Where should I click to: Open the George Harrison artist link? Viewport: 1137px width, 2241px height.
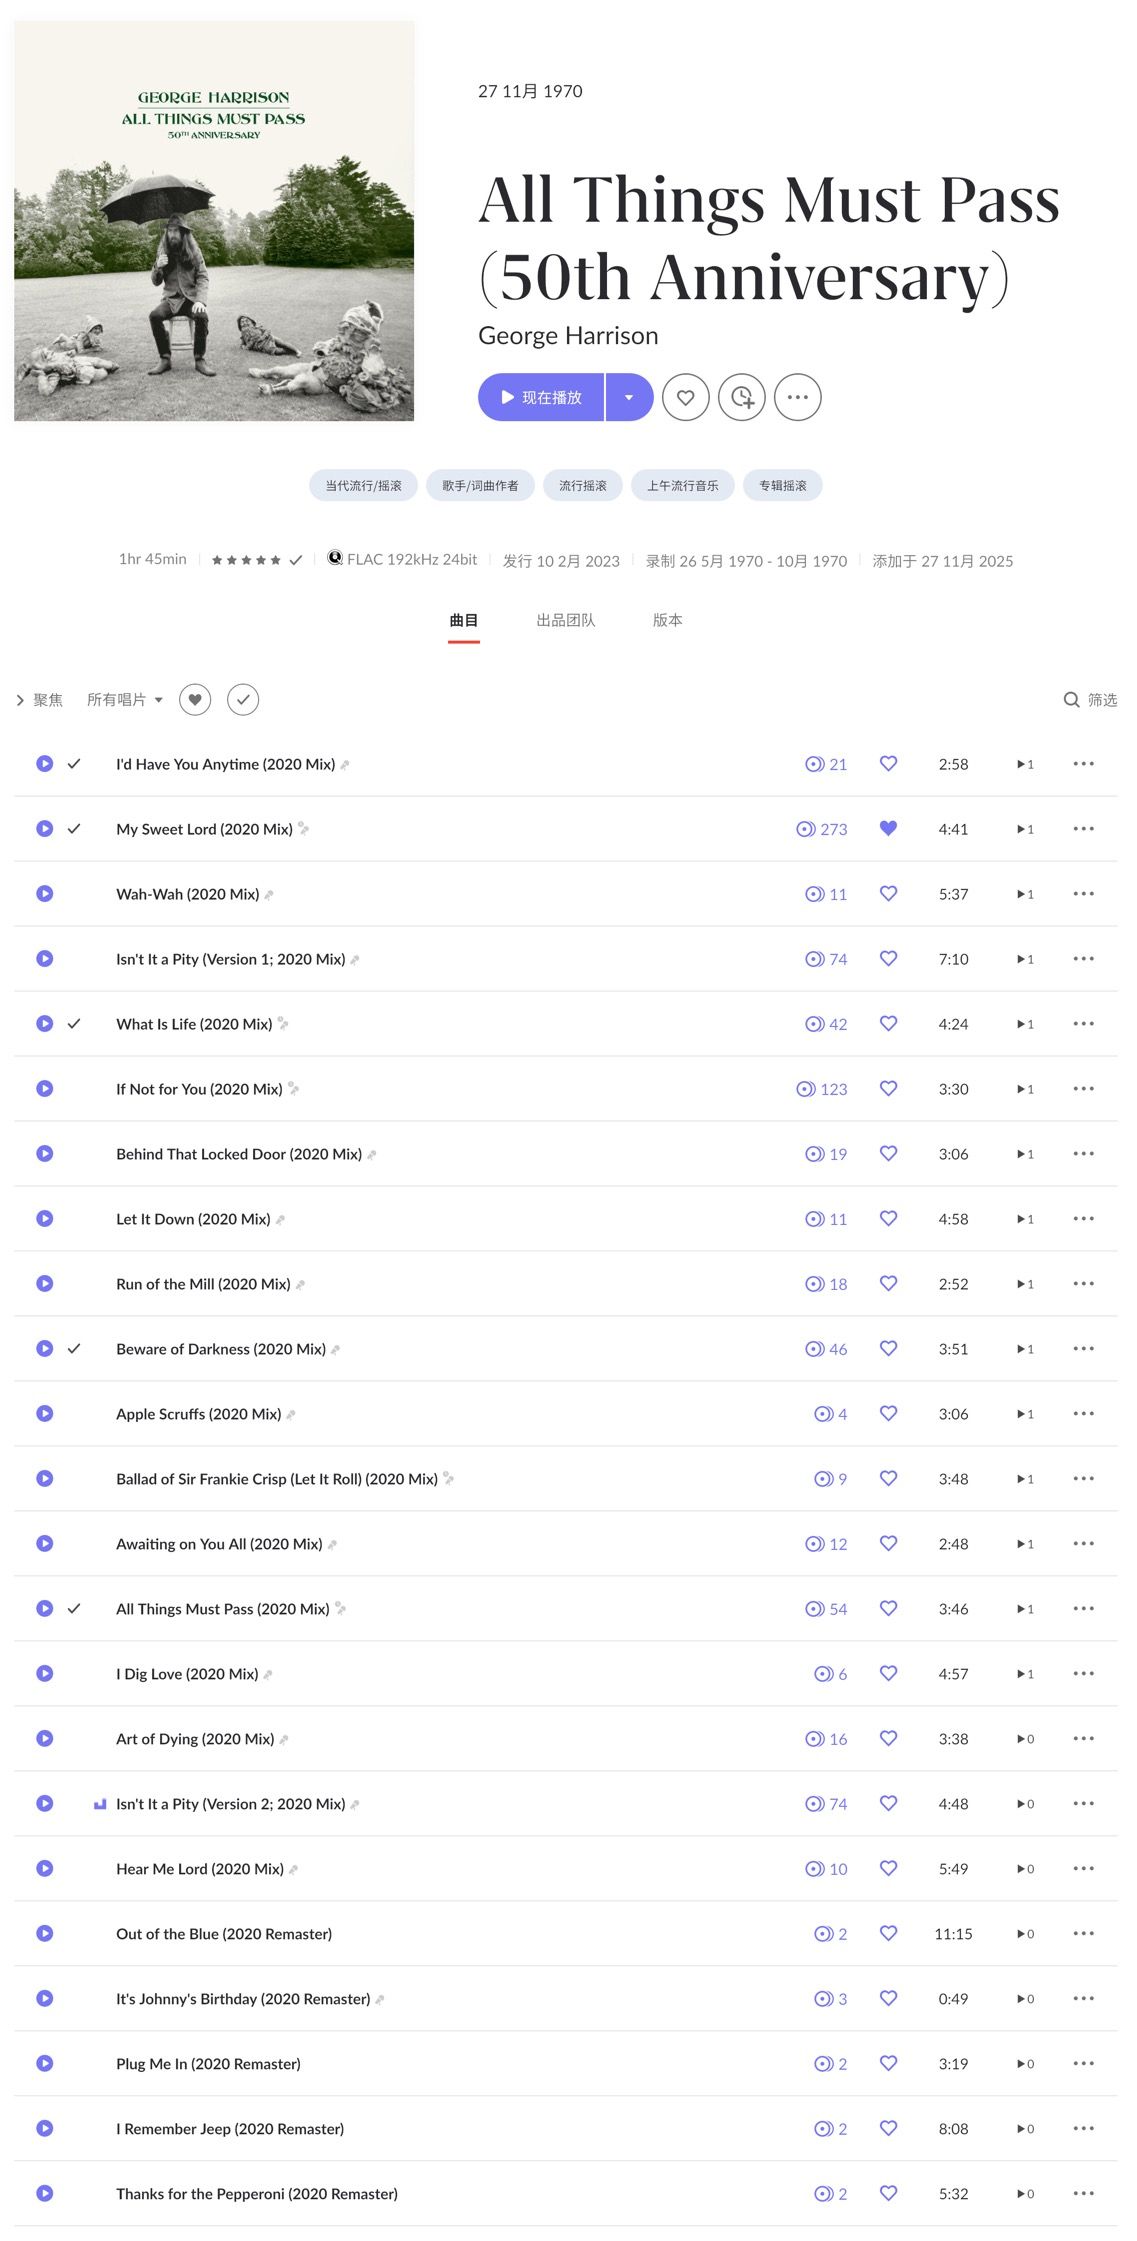(567, 336)
